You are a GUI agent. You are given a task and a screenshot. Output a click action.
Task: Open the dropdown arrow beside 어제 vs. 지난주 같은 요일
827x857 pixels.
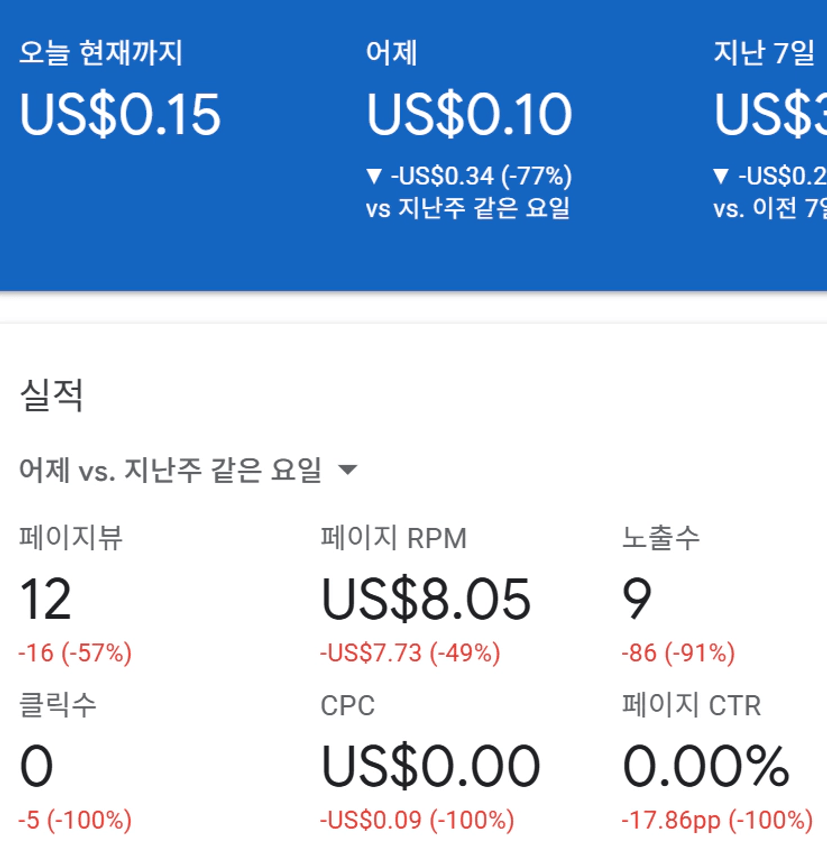[348, 470]
